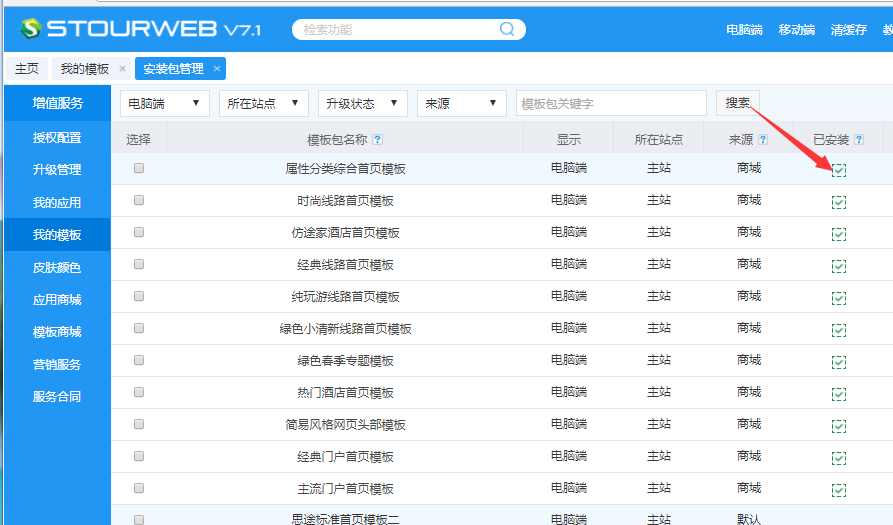The image size is (893, 525).
Task: Click 清缓存 link in top bar
Action: tap(848, 30)
